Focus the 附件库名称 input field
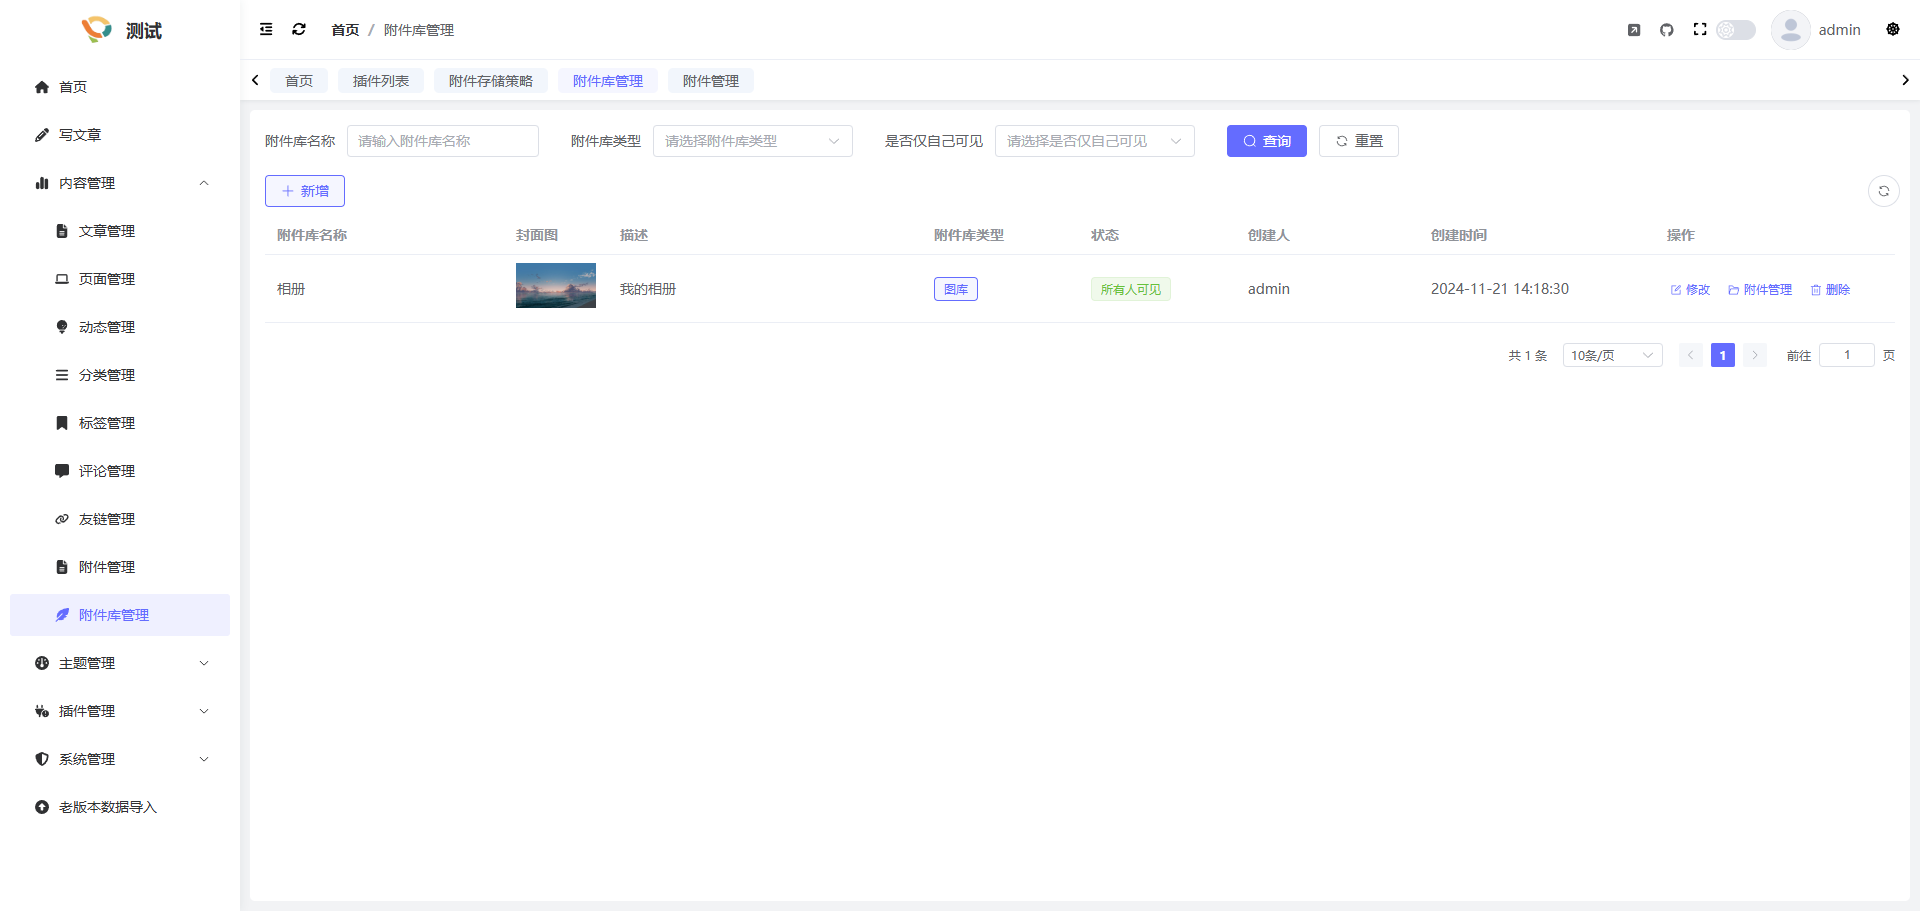Viewport: 1920px width, 911px height. coord(442,141)
